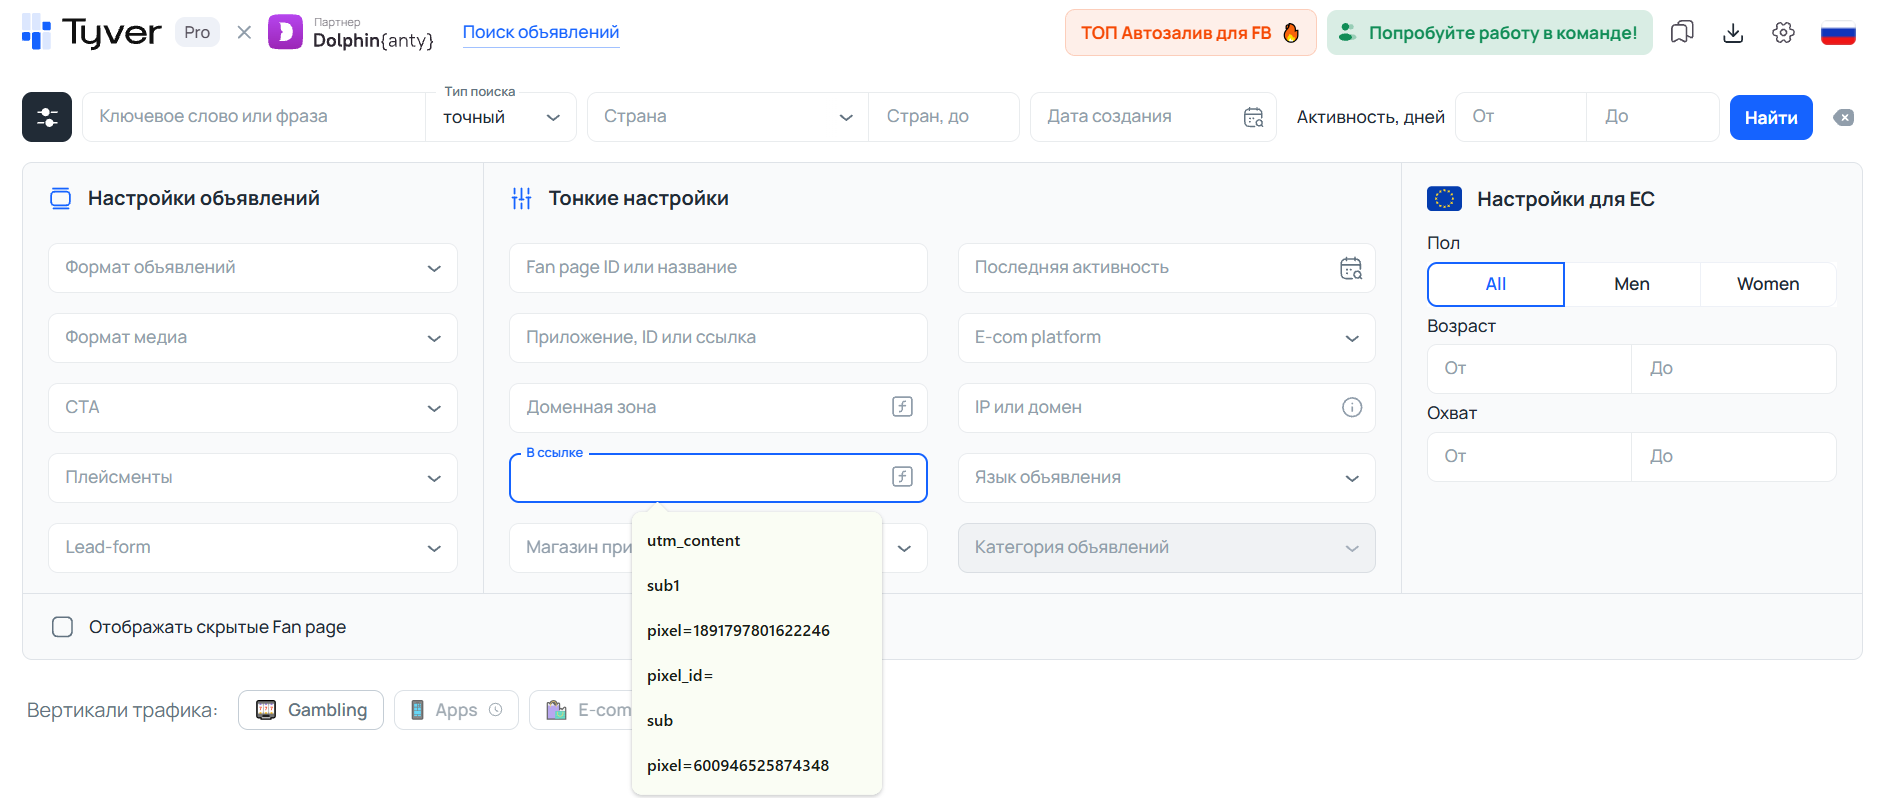Change language via Russian flag icon
Viewport: 1891px width, 798px height.
pos(1838,33)
